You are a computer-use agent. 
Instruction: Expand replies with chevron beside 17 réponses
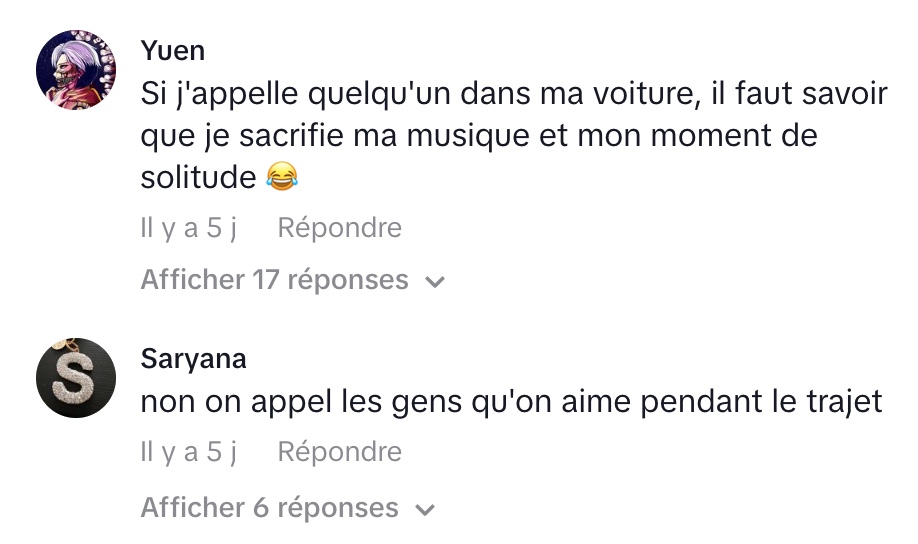pos(434,282)
